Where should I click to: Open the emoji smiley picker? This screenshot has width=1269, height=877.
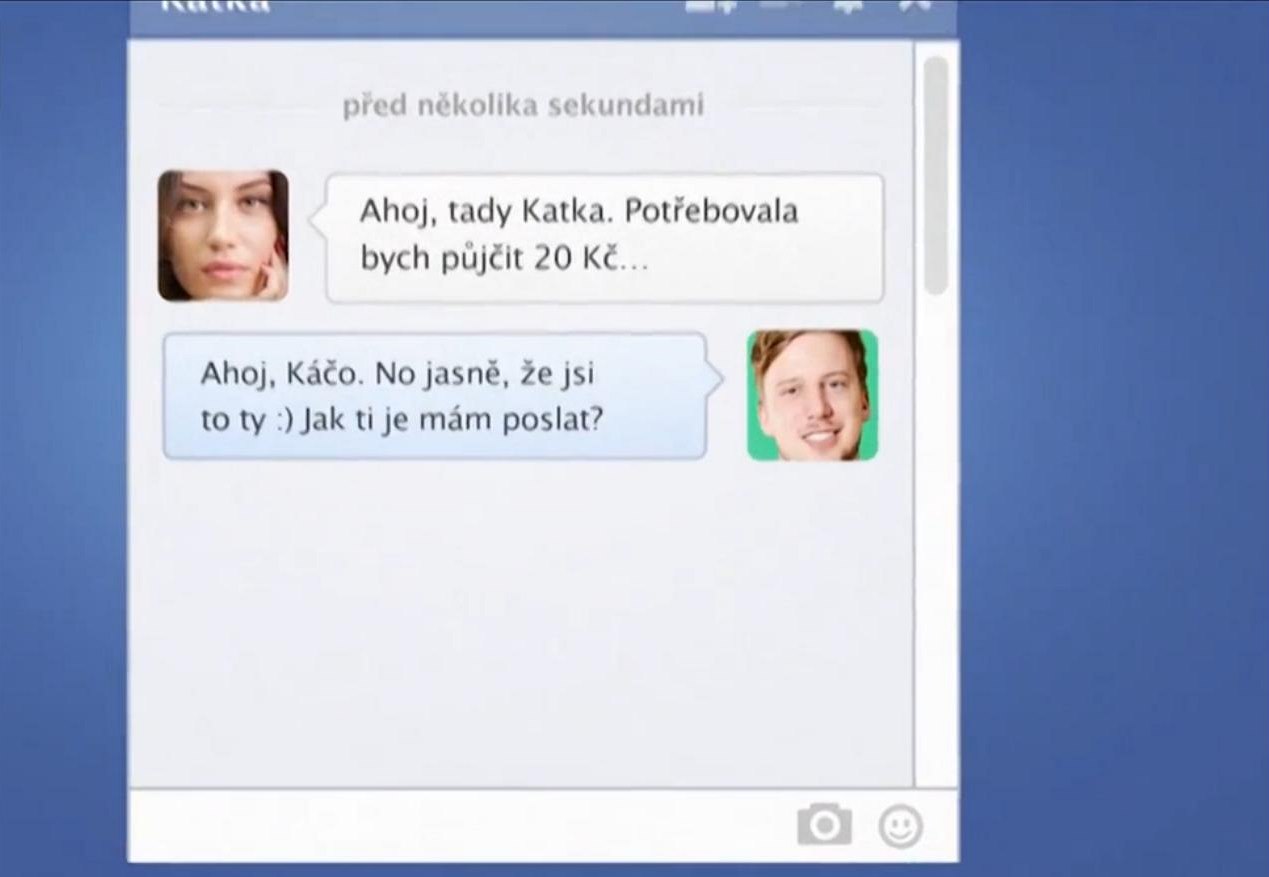point(900,826)
